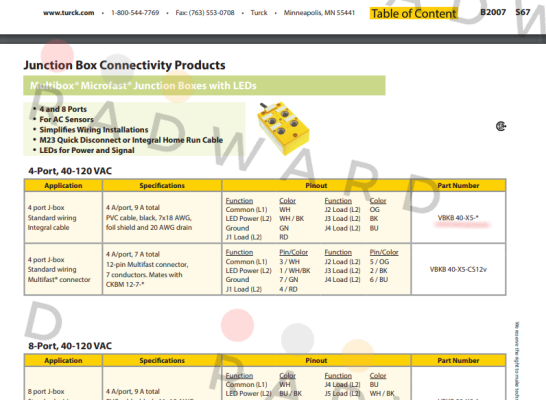Viewport: 546px width, 400px height.
Task: Click the CE certification mark icon
Action: pyautogui.click(x=501, y=126)
